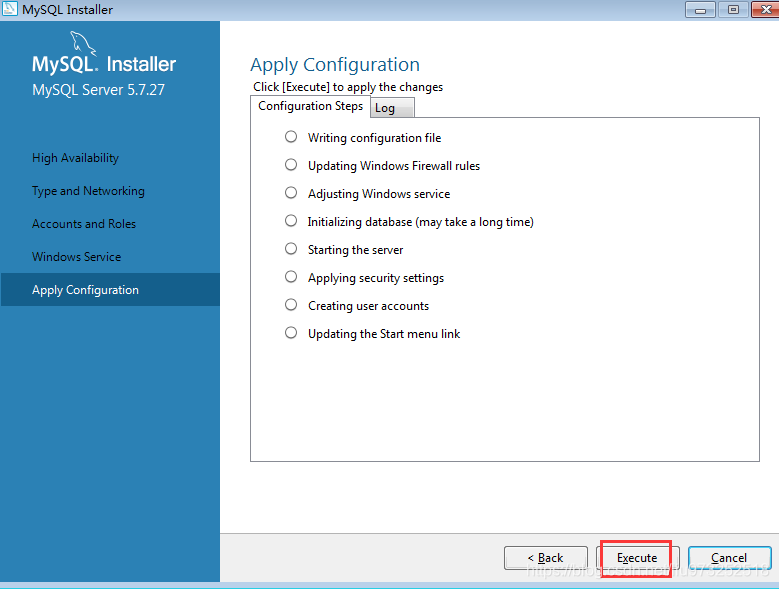
Task: Click 'Starting the server' text
Action: coord(356,250)
